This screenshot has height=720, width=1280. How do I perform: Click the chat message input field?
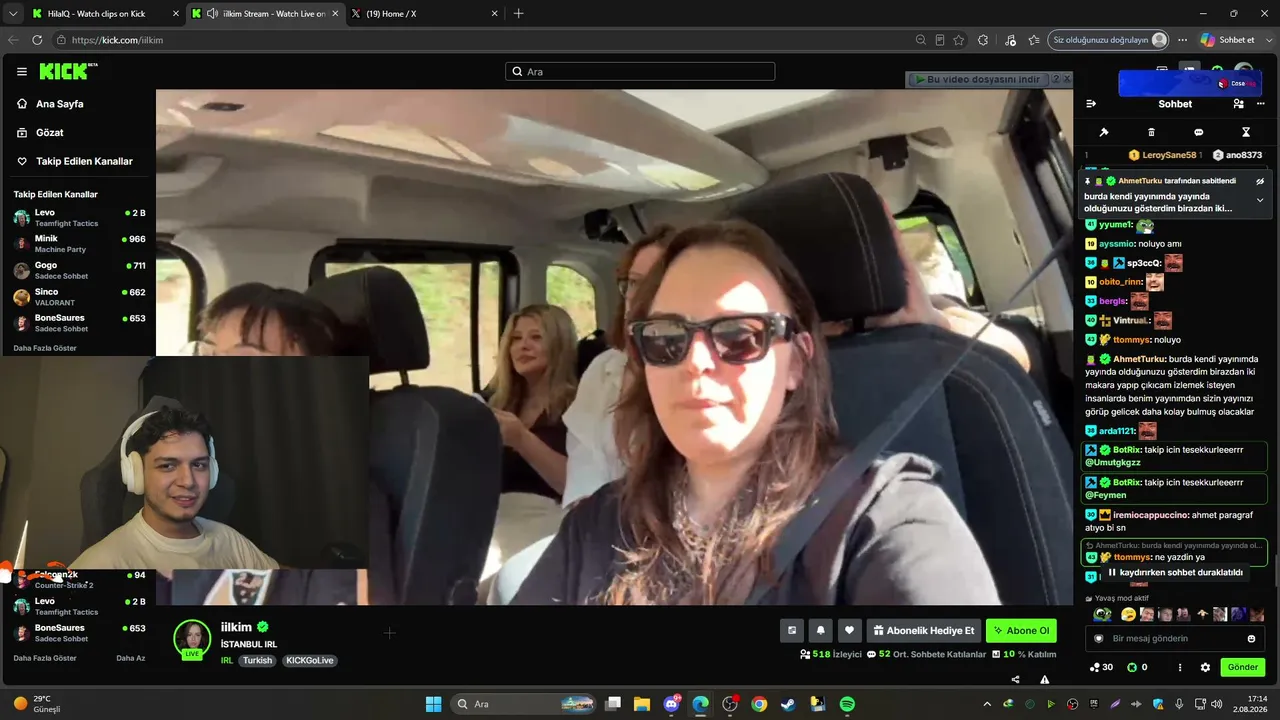tap(1175, 638)
